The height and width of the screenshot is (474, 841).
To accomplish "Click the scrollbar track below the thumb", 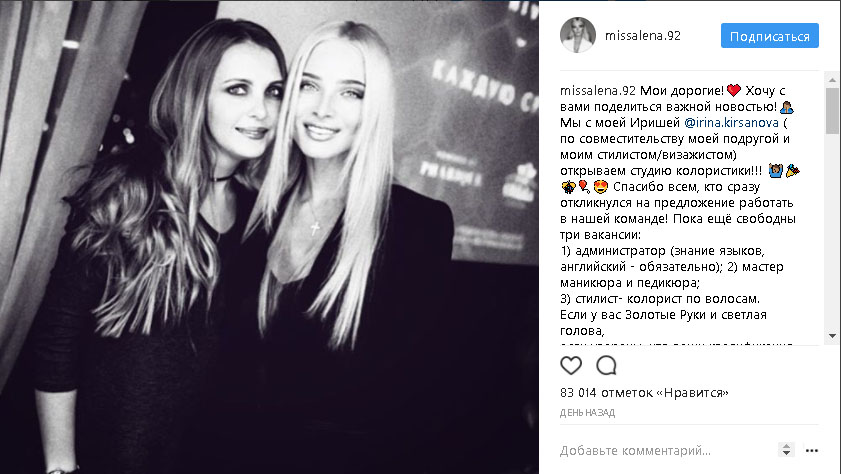I will [832, 231].
